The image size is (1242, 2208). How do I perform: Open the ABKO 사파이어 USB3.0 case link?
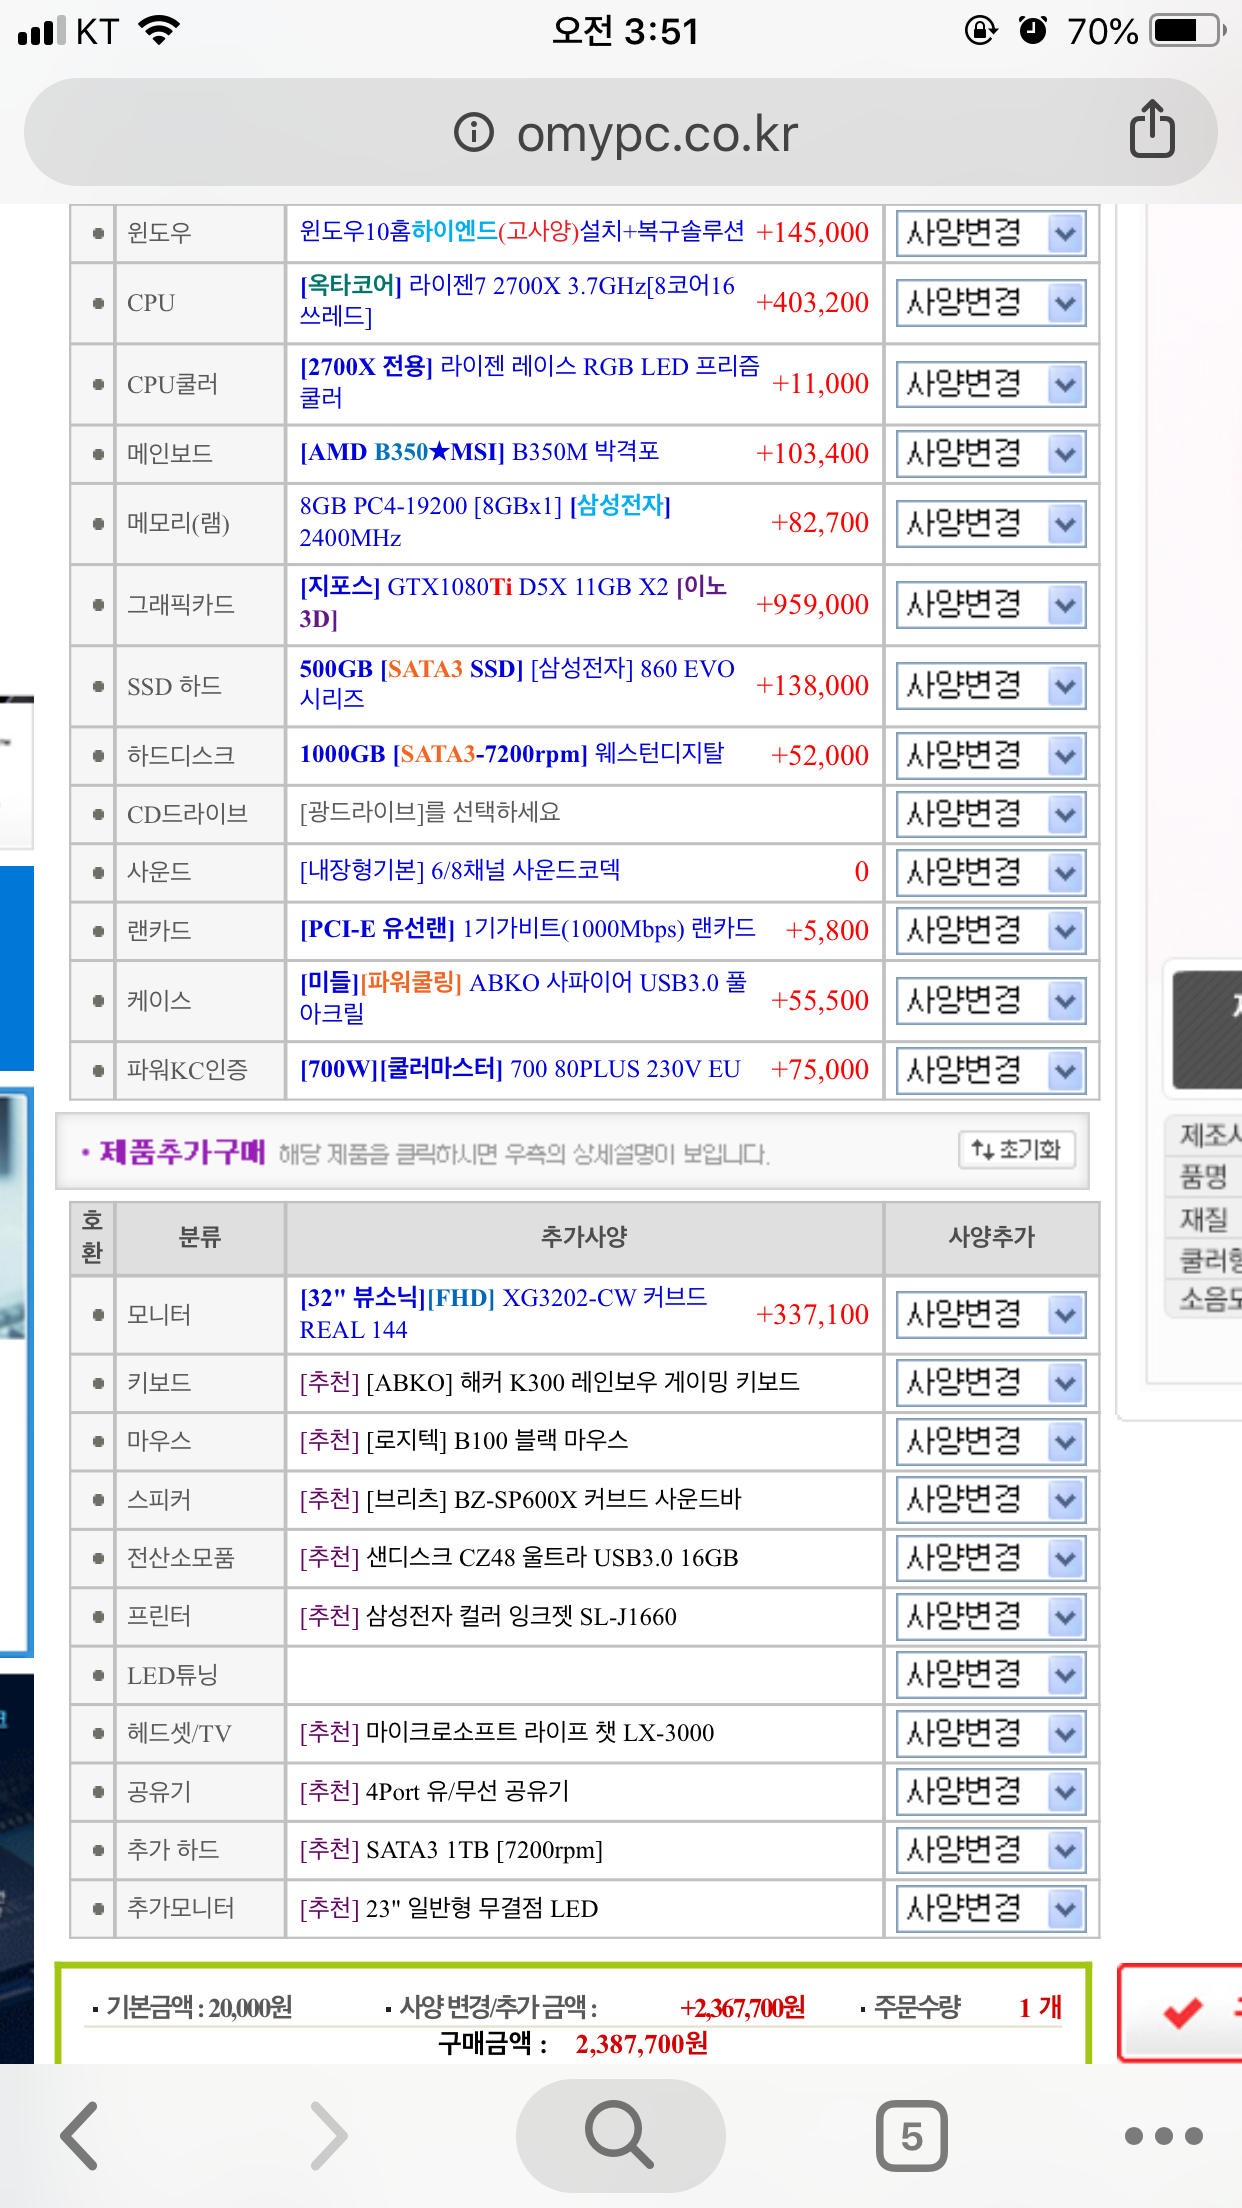click(524, 998)
